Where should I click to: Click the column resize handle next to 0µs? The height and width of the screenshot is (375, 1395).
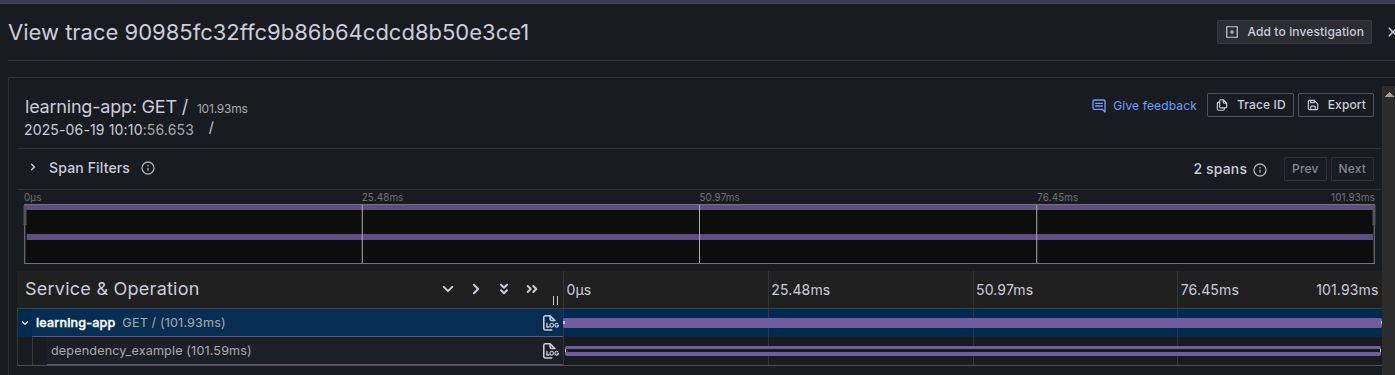pos(555,300)
